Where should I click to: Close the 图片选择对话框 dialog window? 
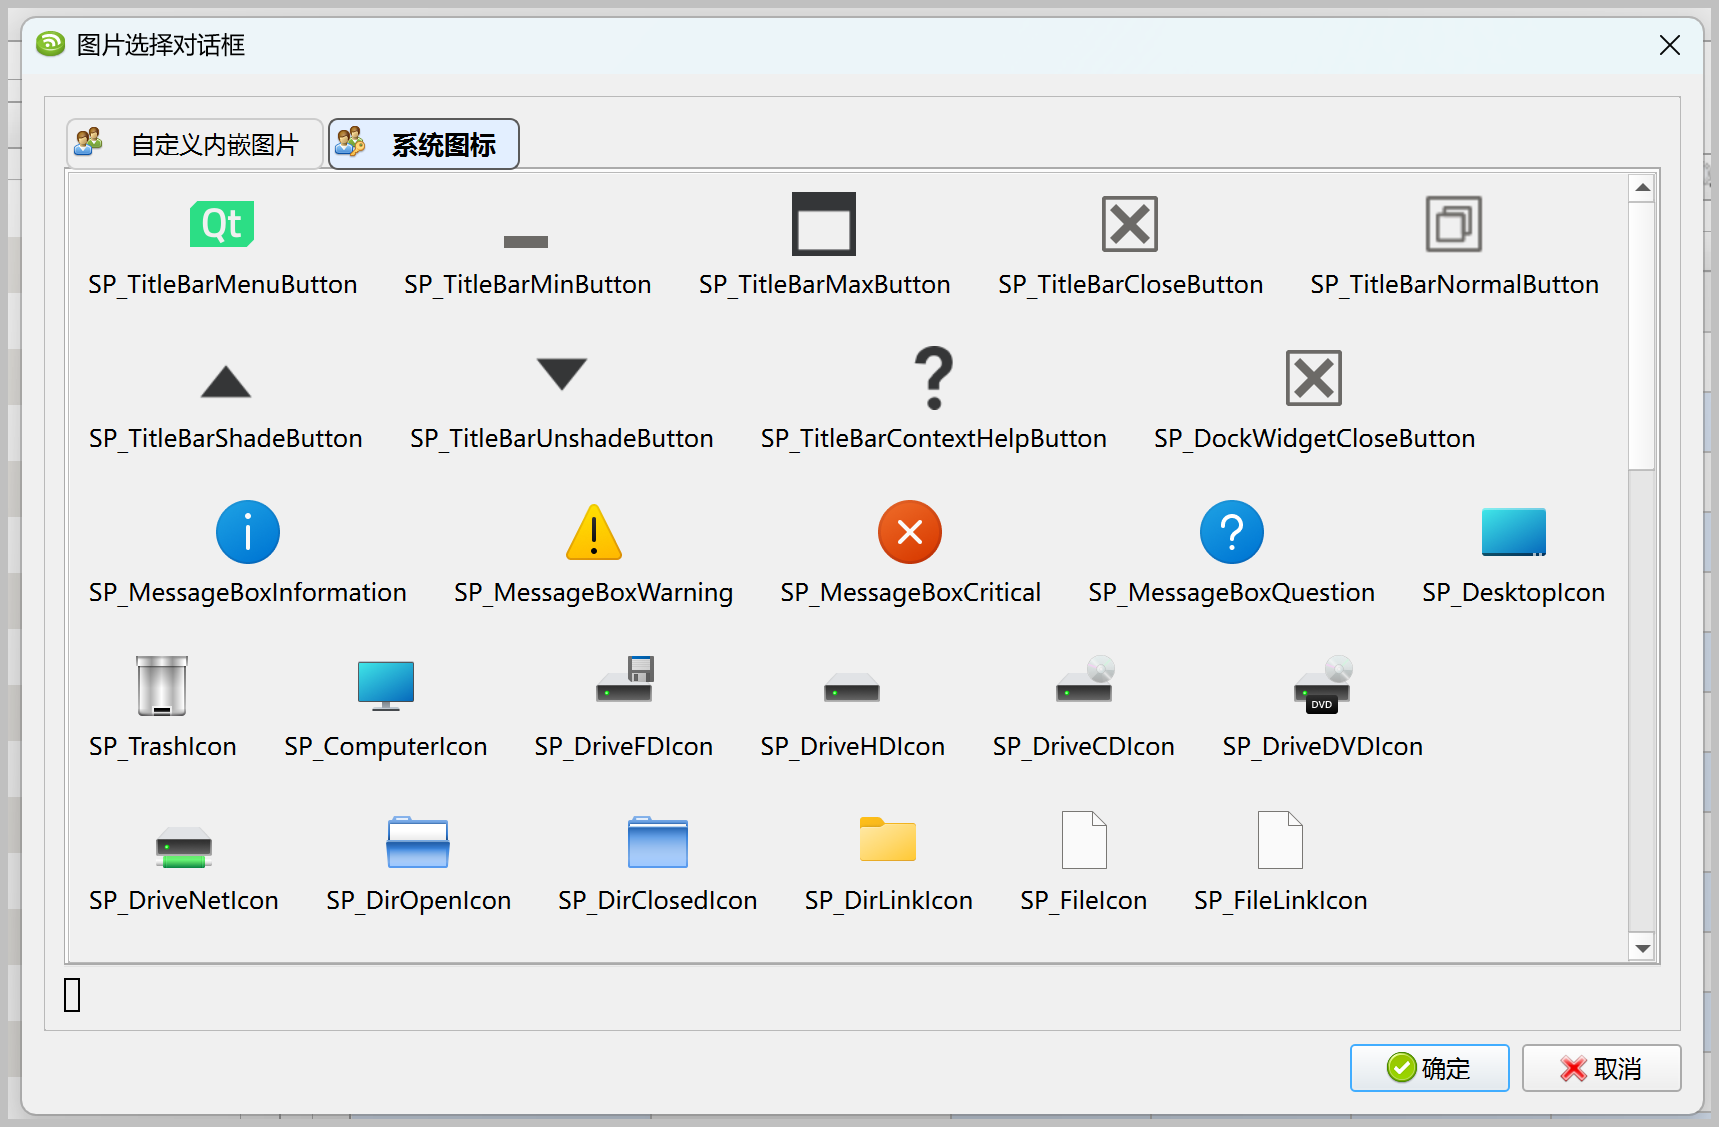click(1669, 45)
